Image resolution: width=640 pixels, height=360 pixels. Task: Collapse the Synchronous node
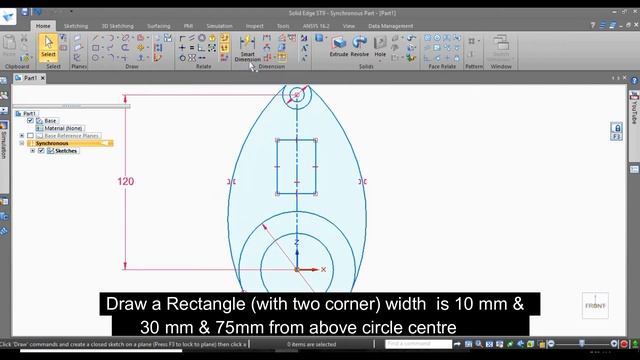pos(22,143)
